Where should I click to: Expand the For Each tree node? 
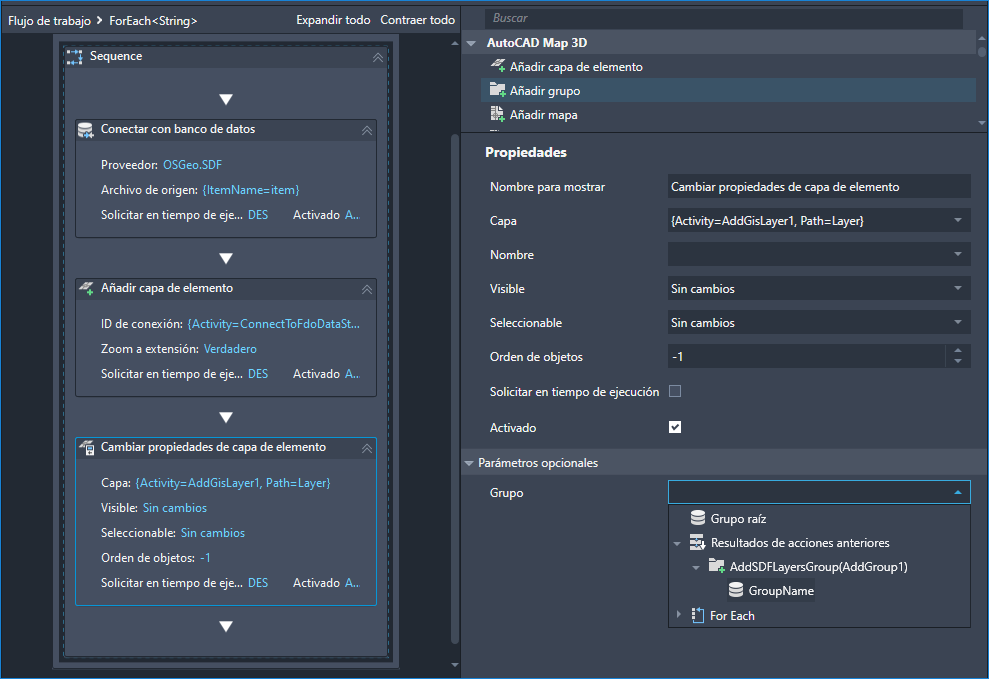(x=679, y=614)
